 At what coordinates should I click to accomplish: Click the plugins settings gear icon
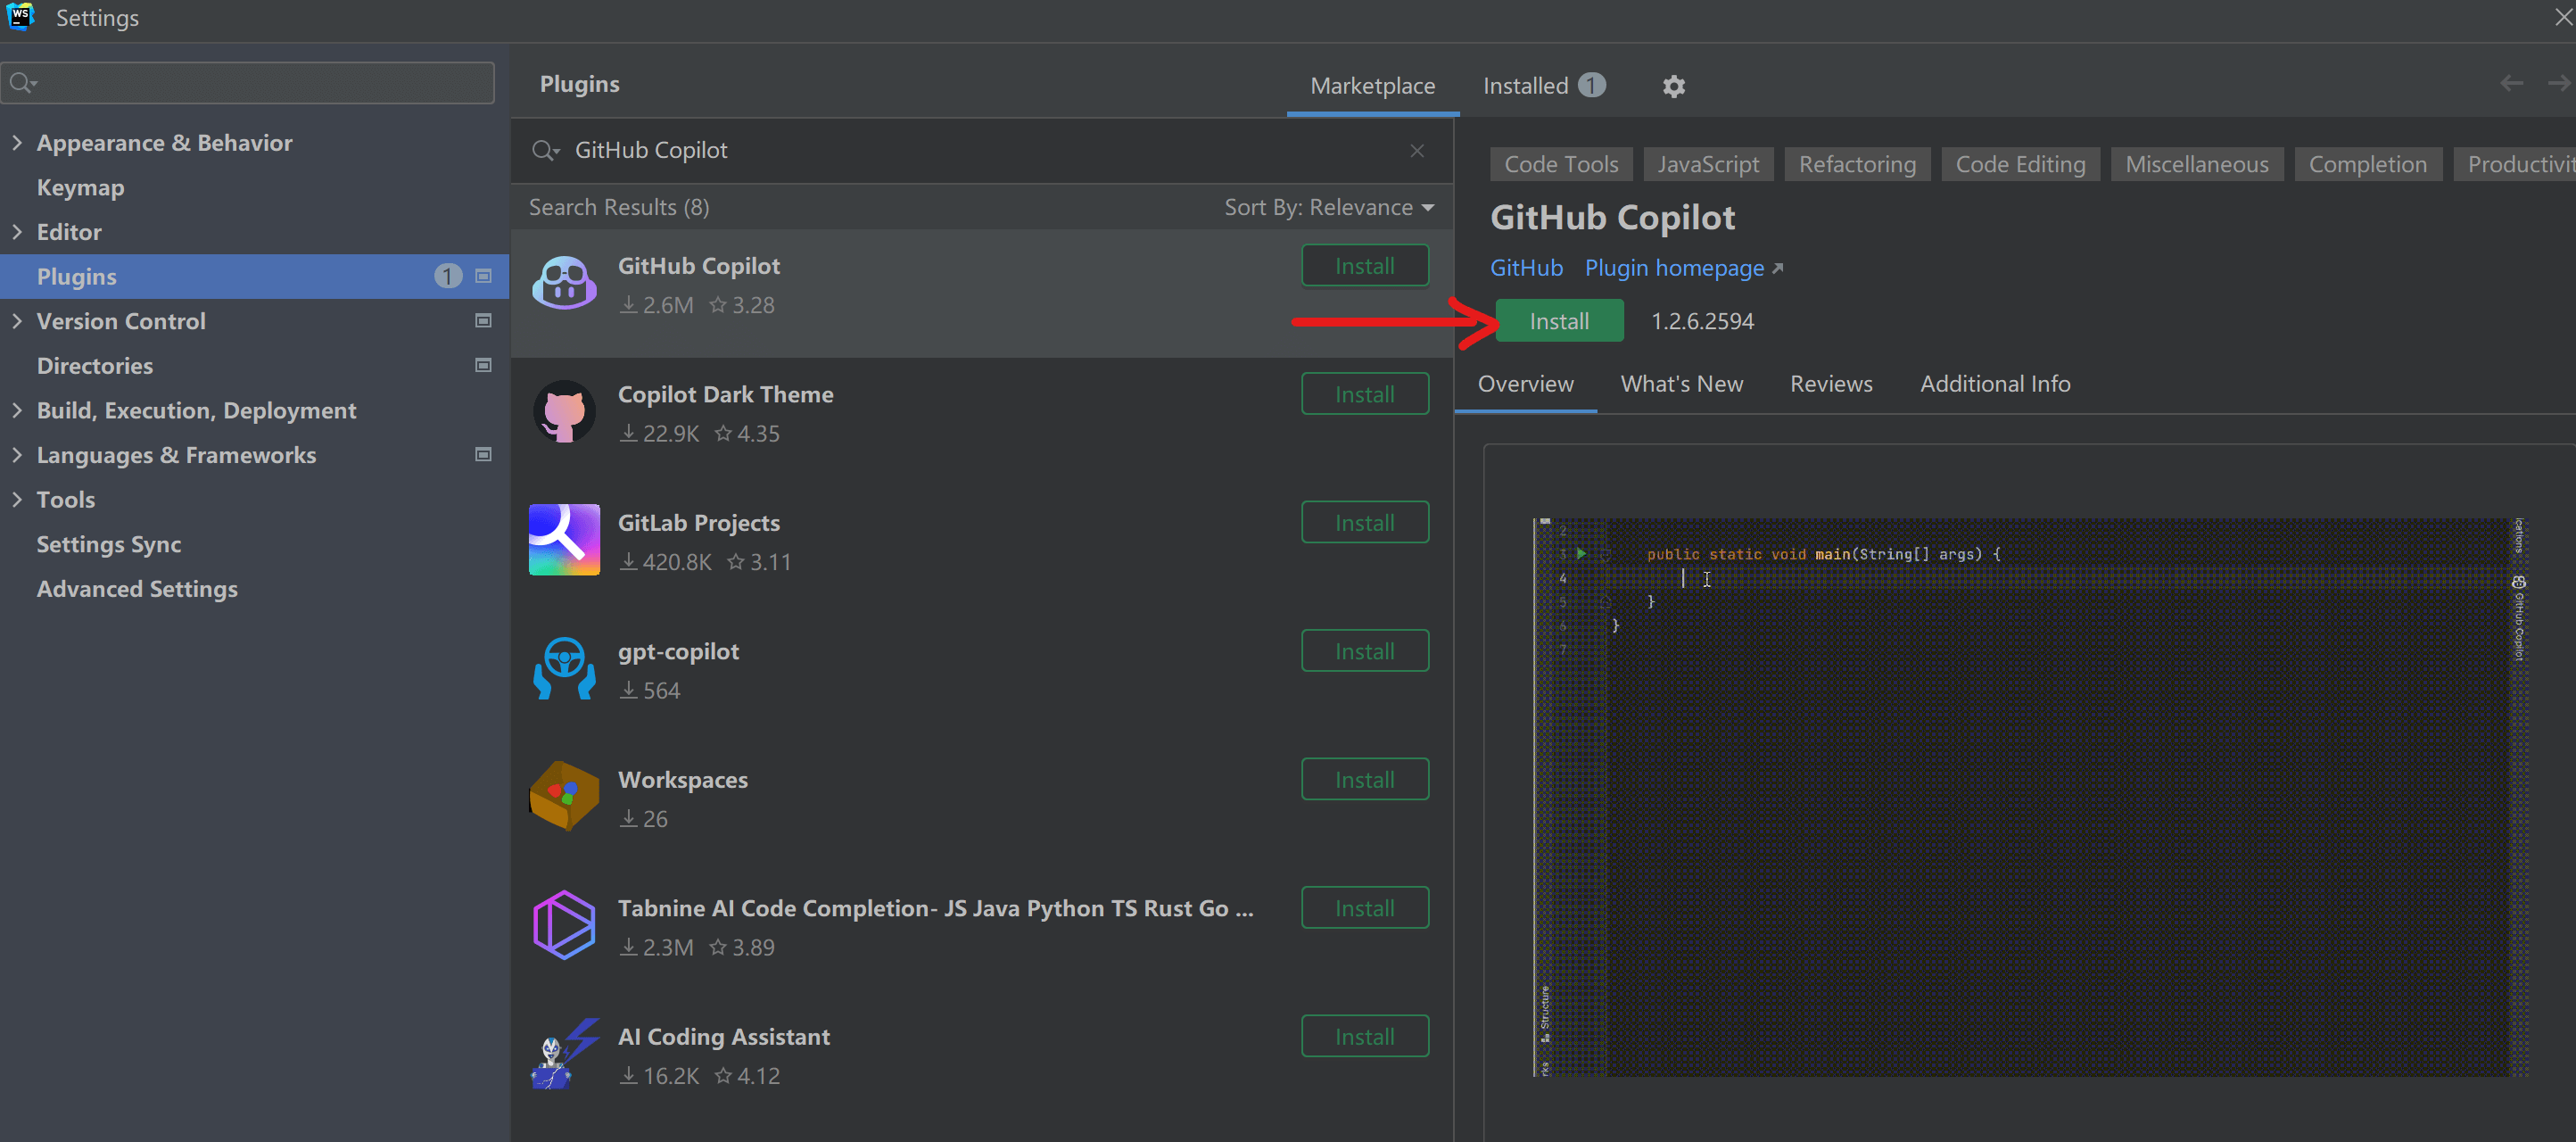click(1673, 86)
